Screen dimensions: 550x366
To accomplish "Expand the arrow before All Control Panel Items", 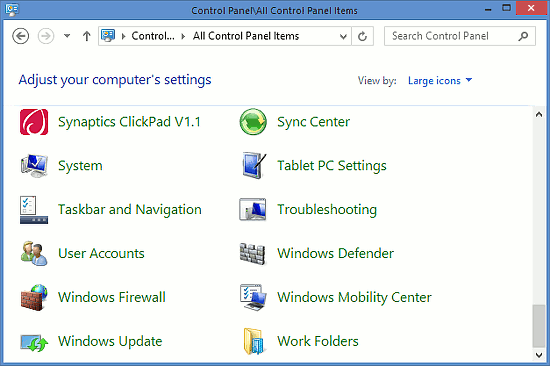I will [x=183, y=36].
